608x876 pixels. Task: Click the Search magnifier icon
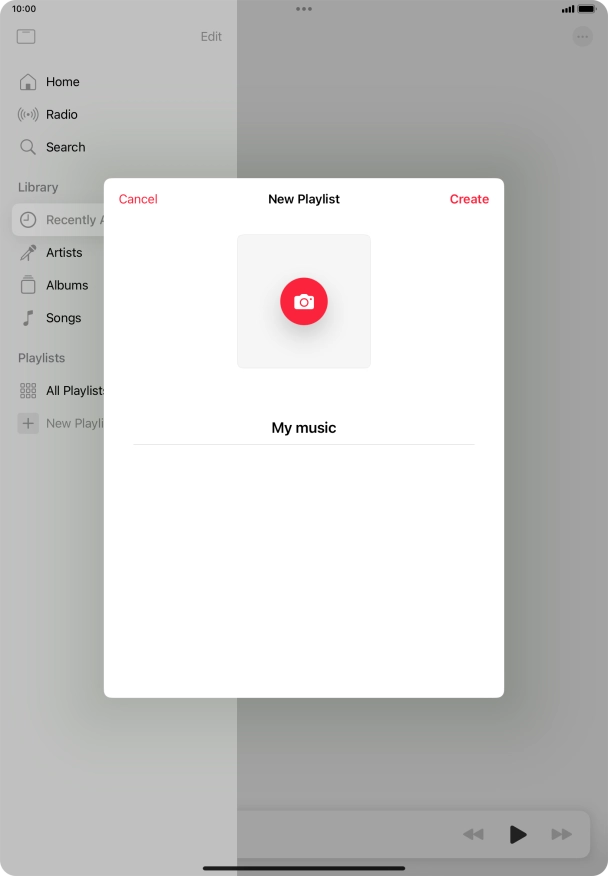click(28, 147)
